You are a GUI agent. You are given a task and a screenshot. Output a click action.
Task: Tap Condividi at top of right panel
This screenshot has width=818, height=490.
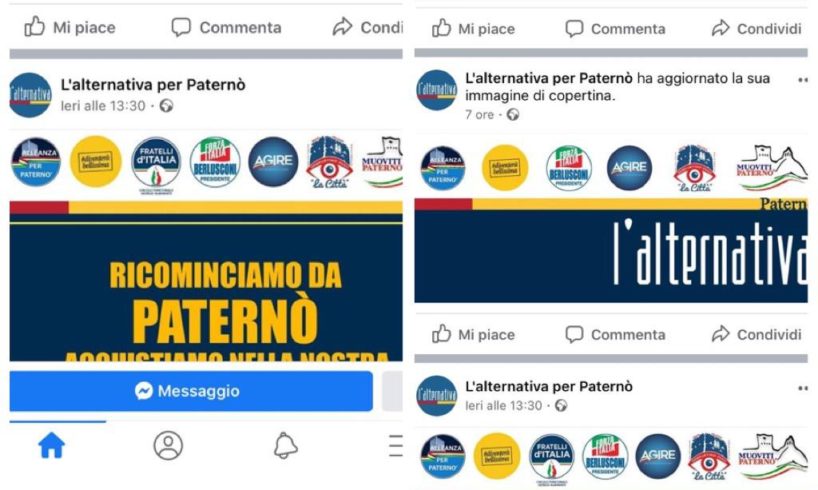tap(756, 28)
